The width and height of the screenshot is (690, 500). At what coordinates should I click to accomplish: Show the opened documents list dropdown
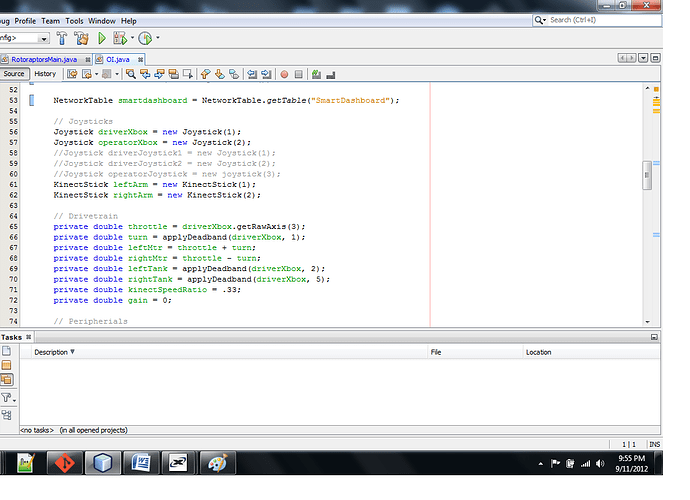point(643,58)
